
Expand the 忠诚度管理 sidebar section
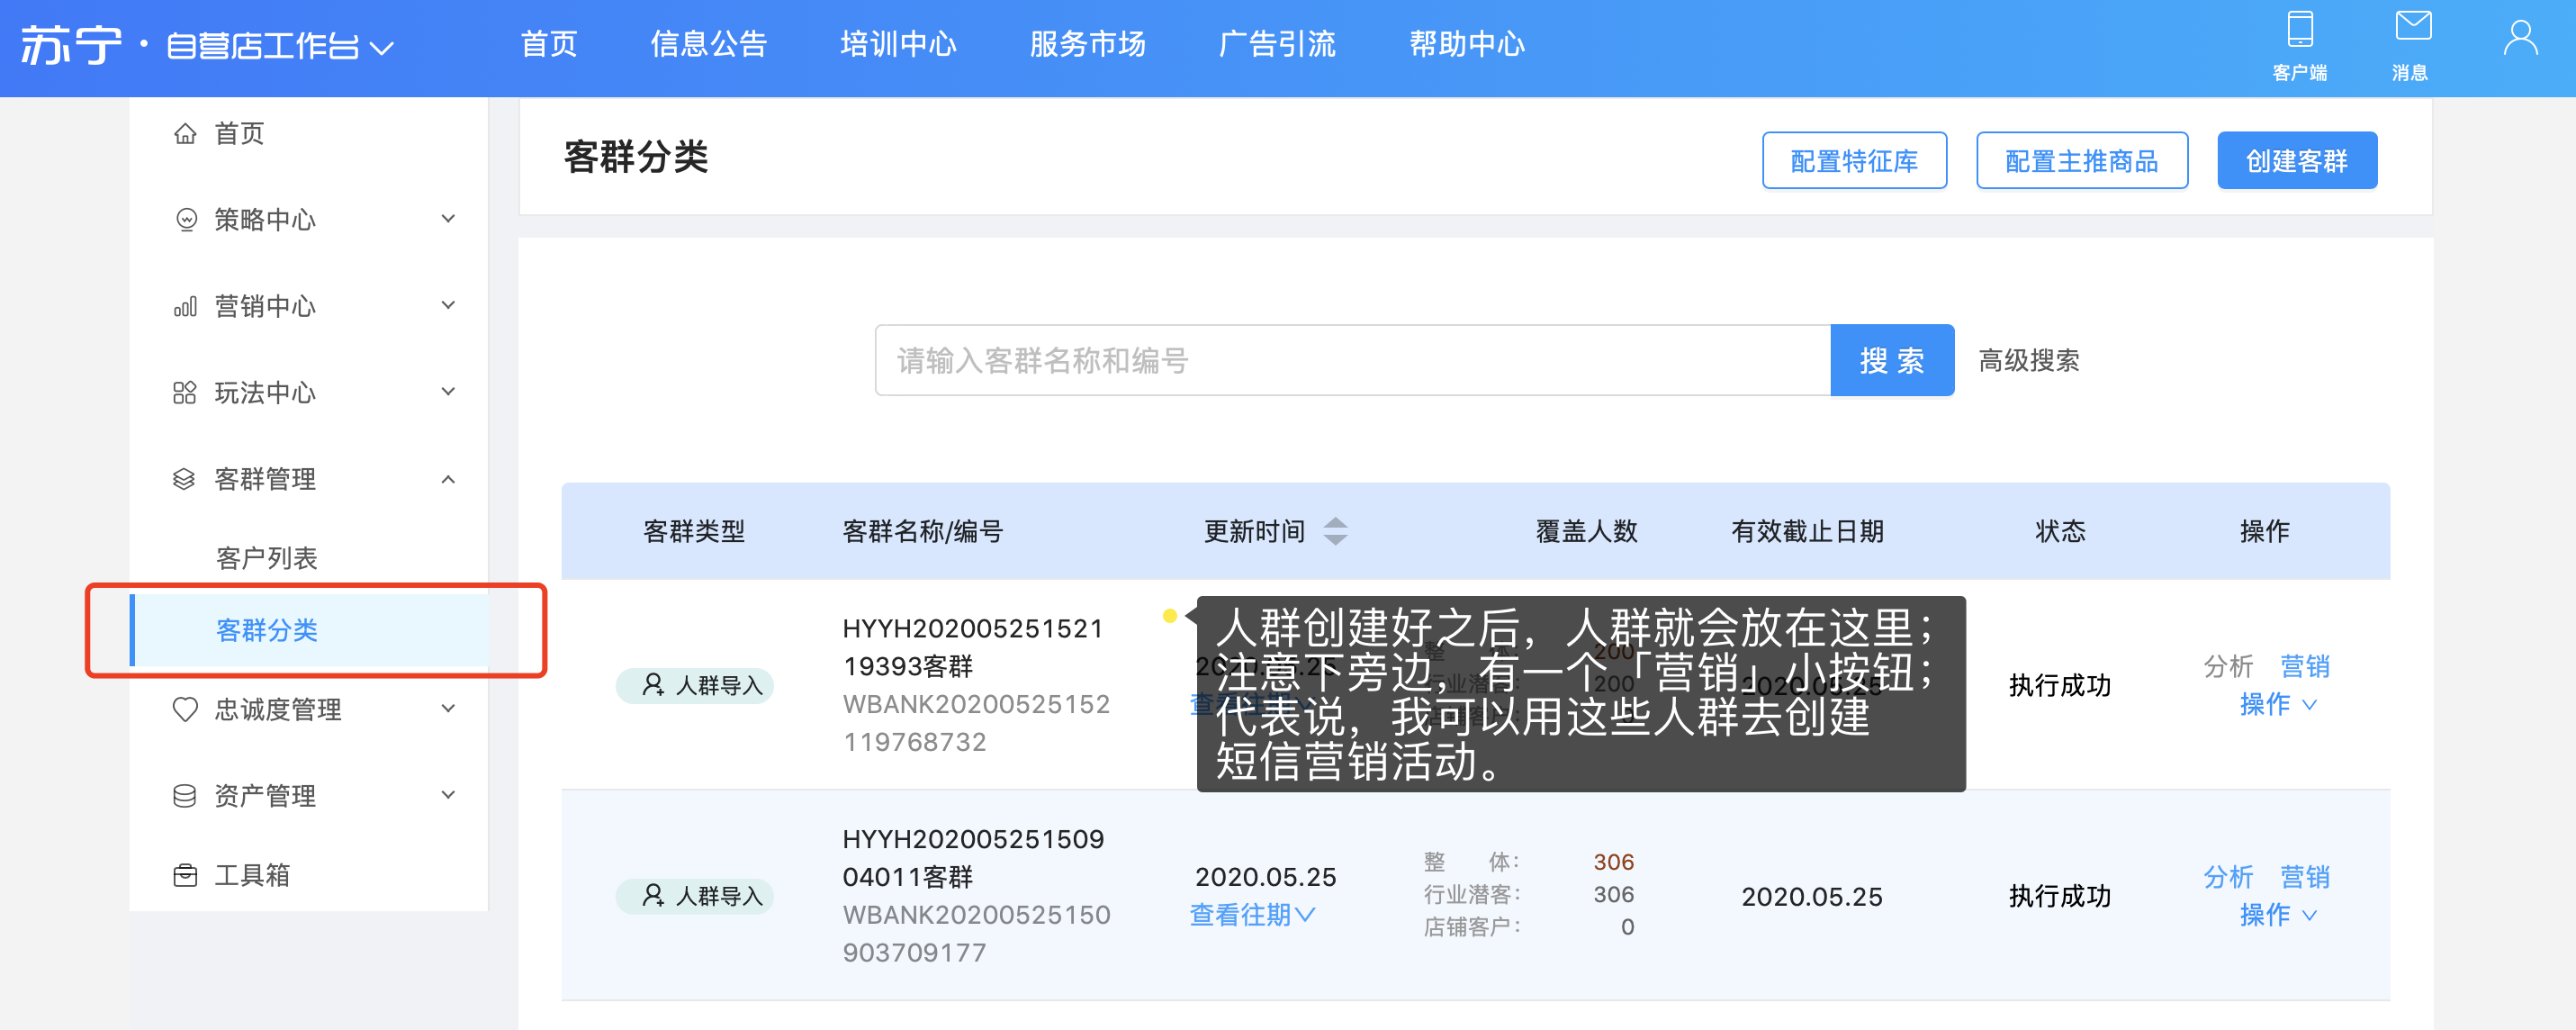(x=449, y=708)
